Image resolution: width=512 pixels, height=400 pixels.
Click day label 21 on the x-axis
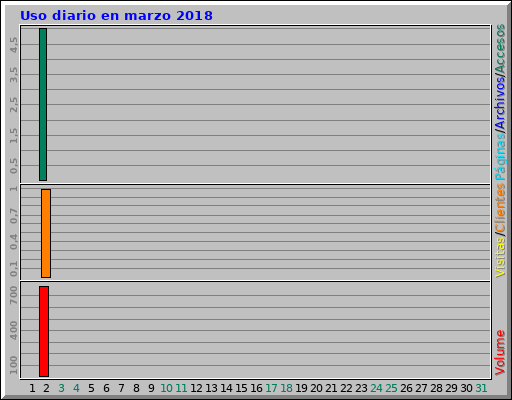pos(331,388)
